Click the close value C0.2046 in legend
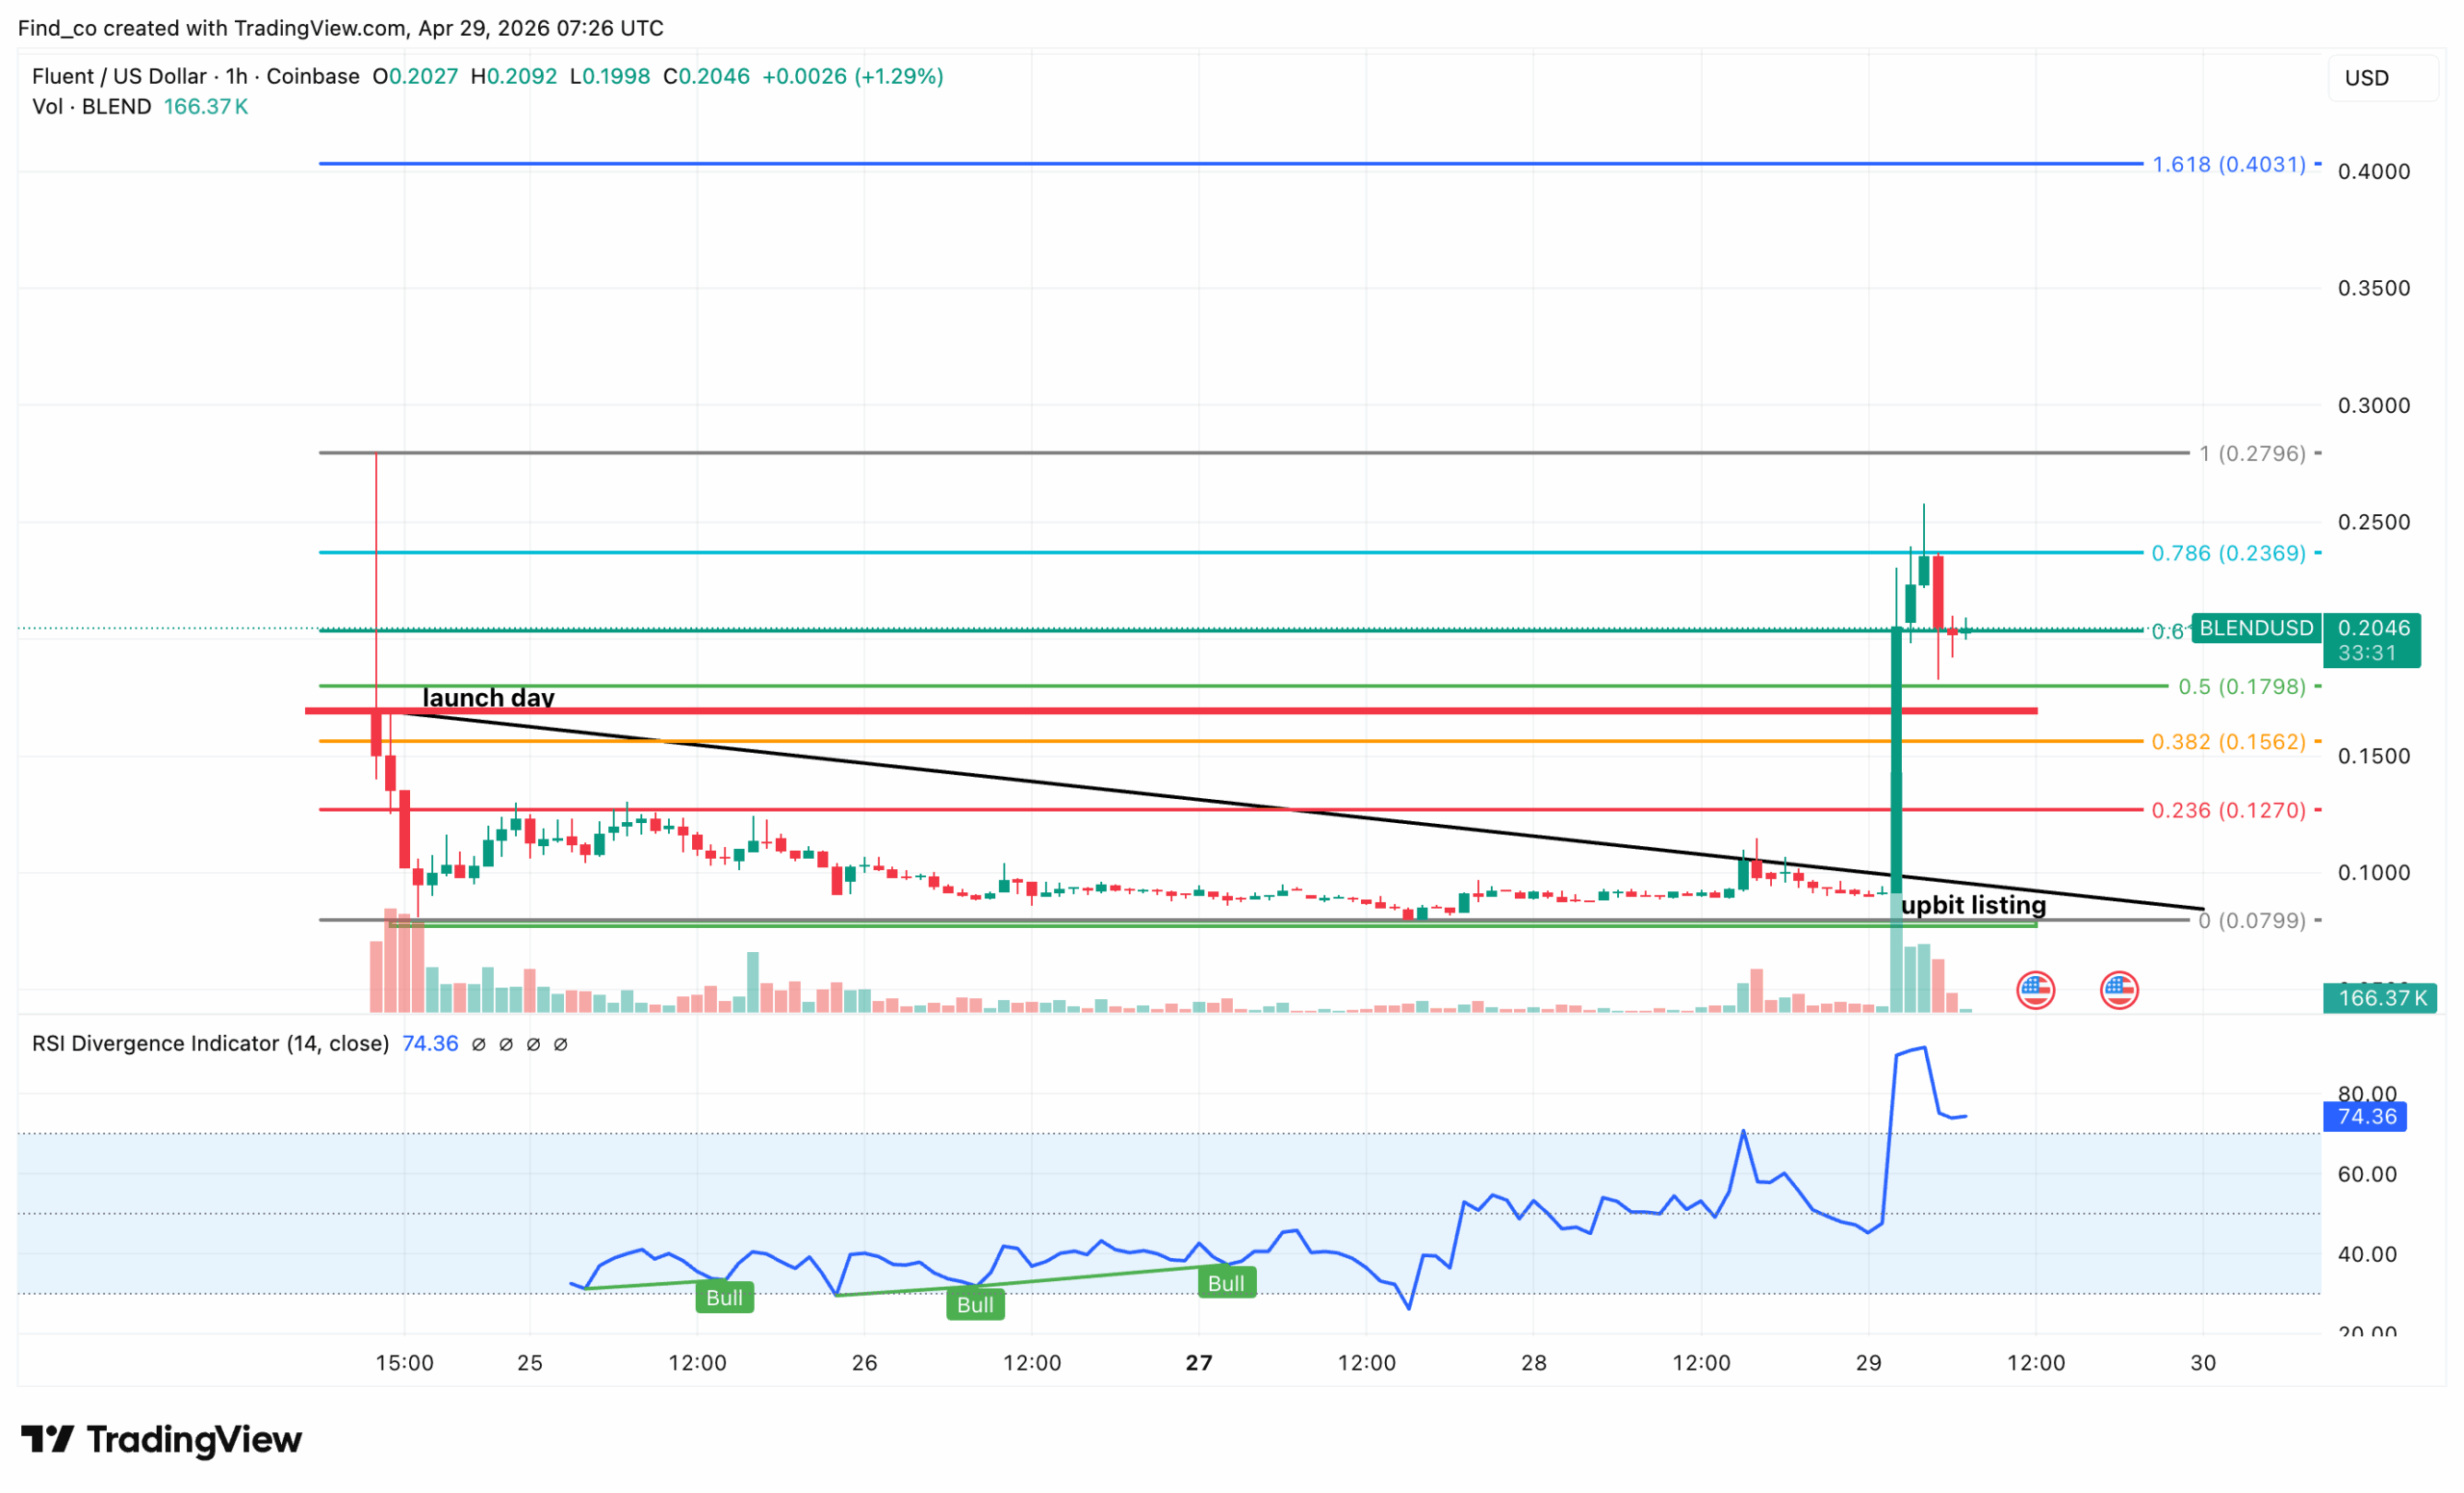The height and width of the screenshot is (1493, 2464). [706, 77]
